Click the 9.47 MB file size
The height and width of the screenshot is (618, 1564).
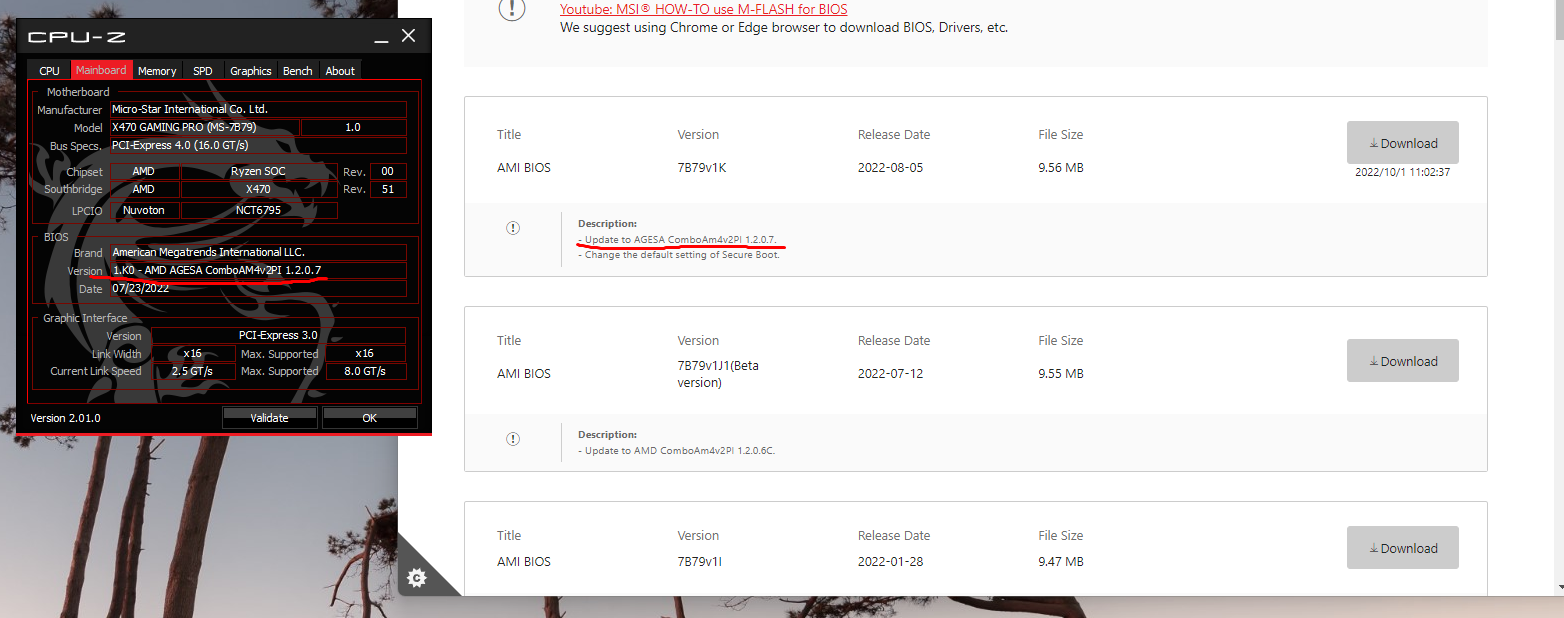coord(1061,561)
